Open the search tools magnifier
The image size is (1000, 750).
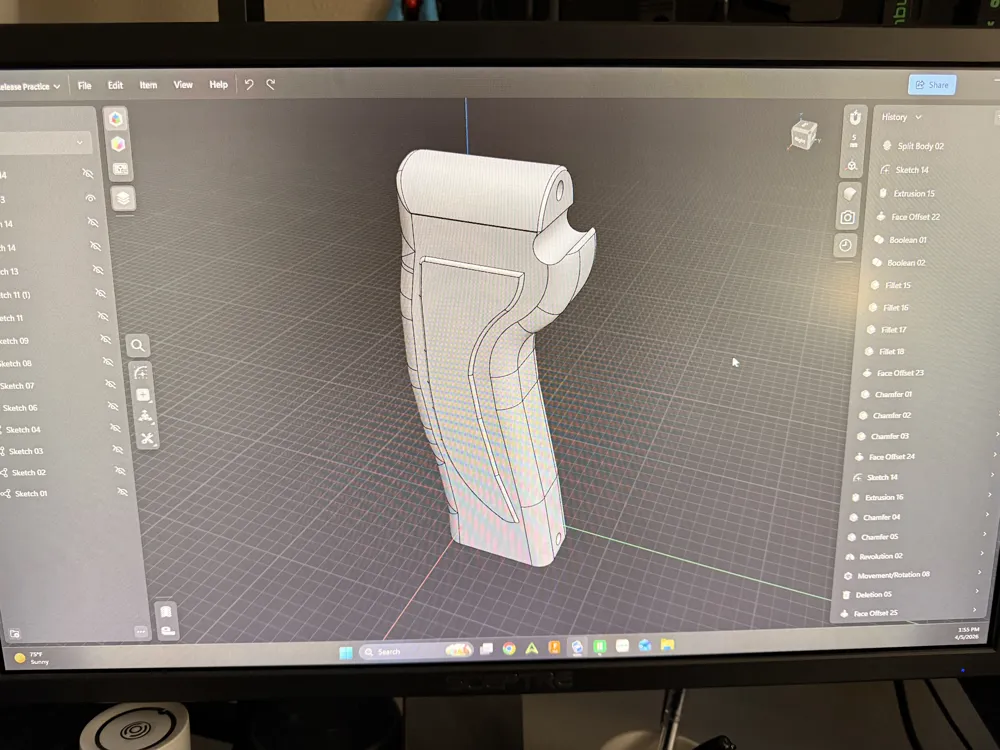point(138,346)
